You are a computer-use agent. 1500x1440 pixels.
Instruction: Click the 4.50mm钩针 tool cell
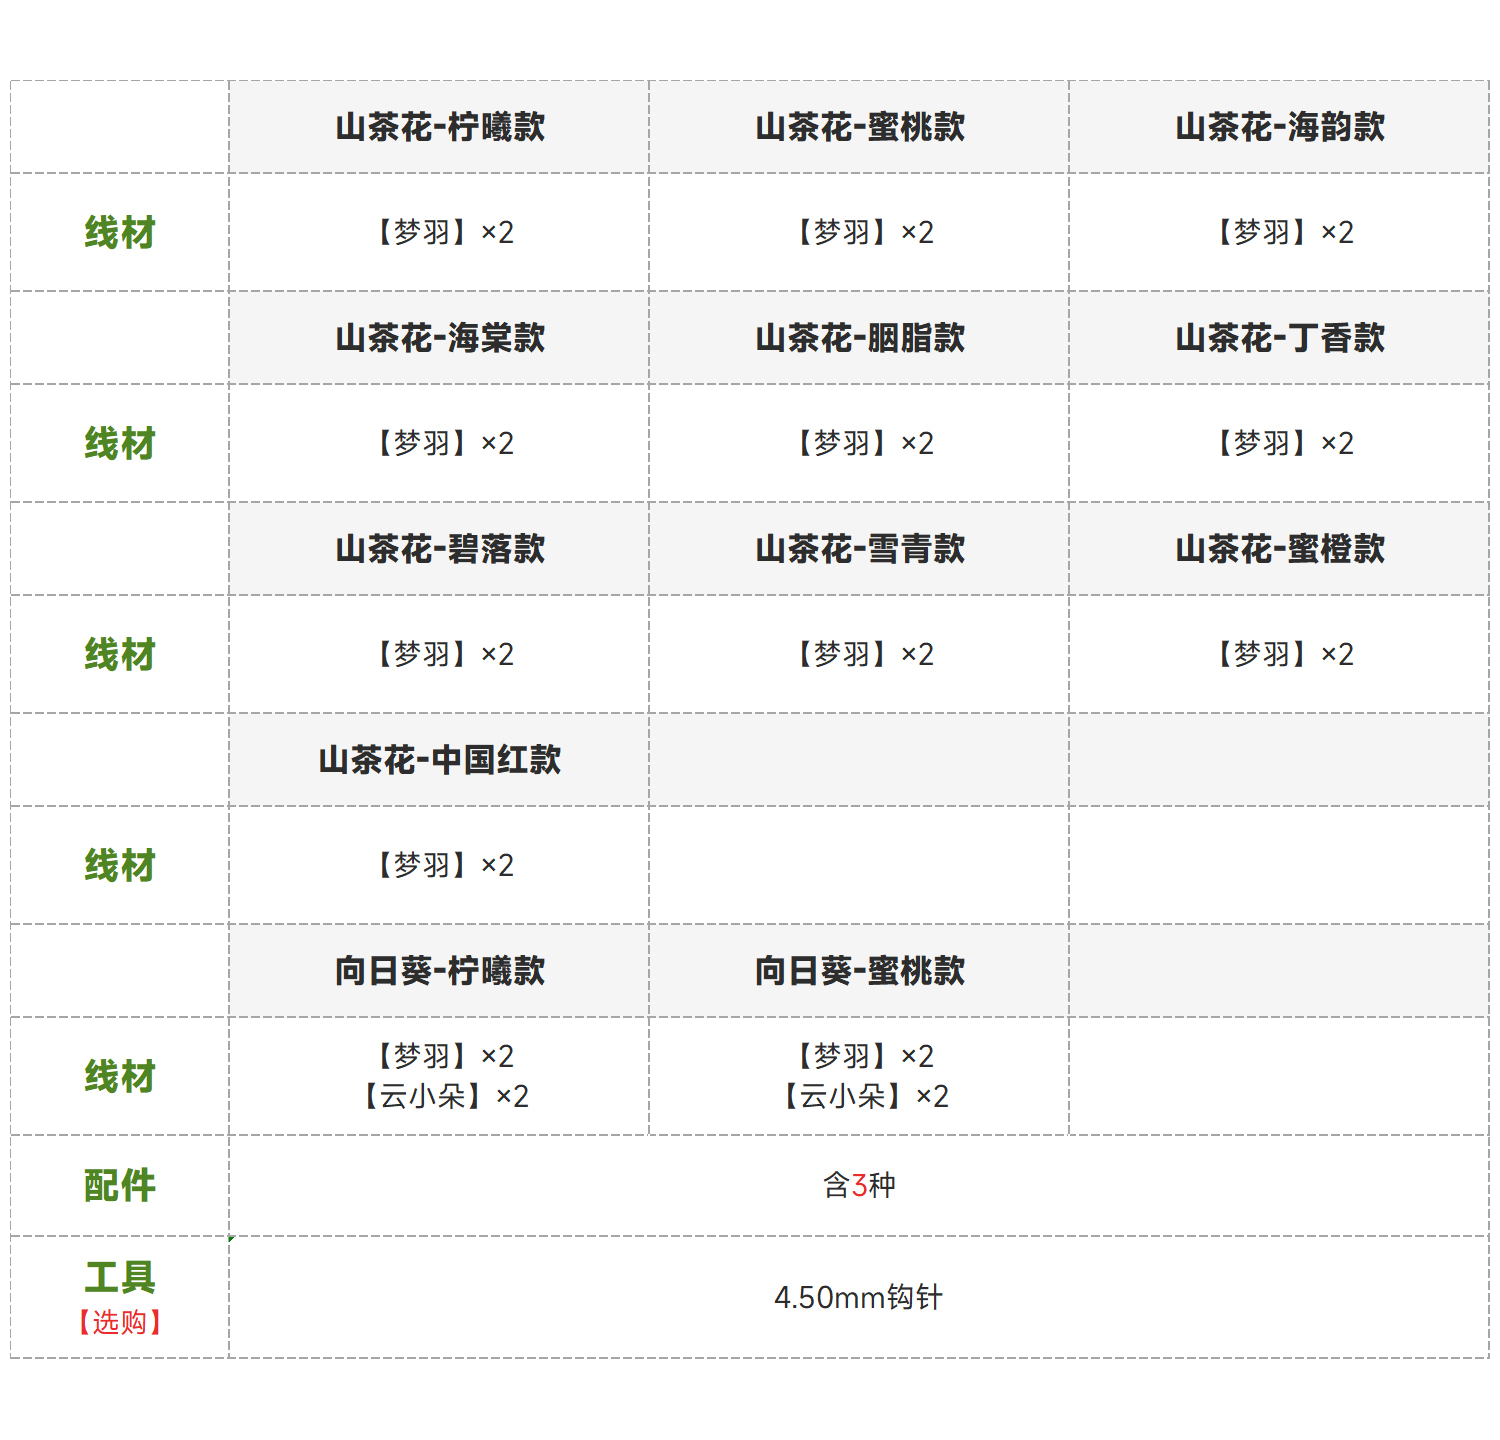pos(859,1298)
